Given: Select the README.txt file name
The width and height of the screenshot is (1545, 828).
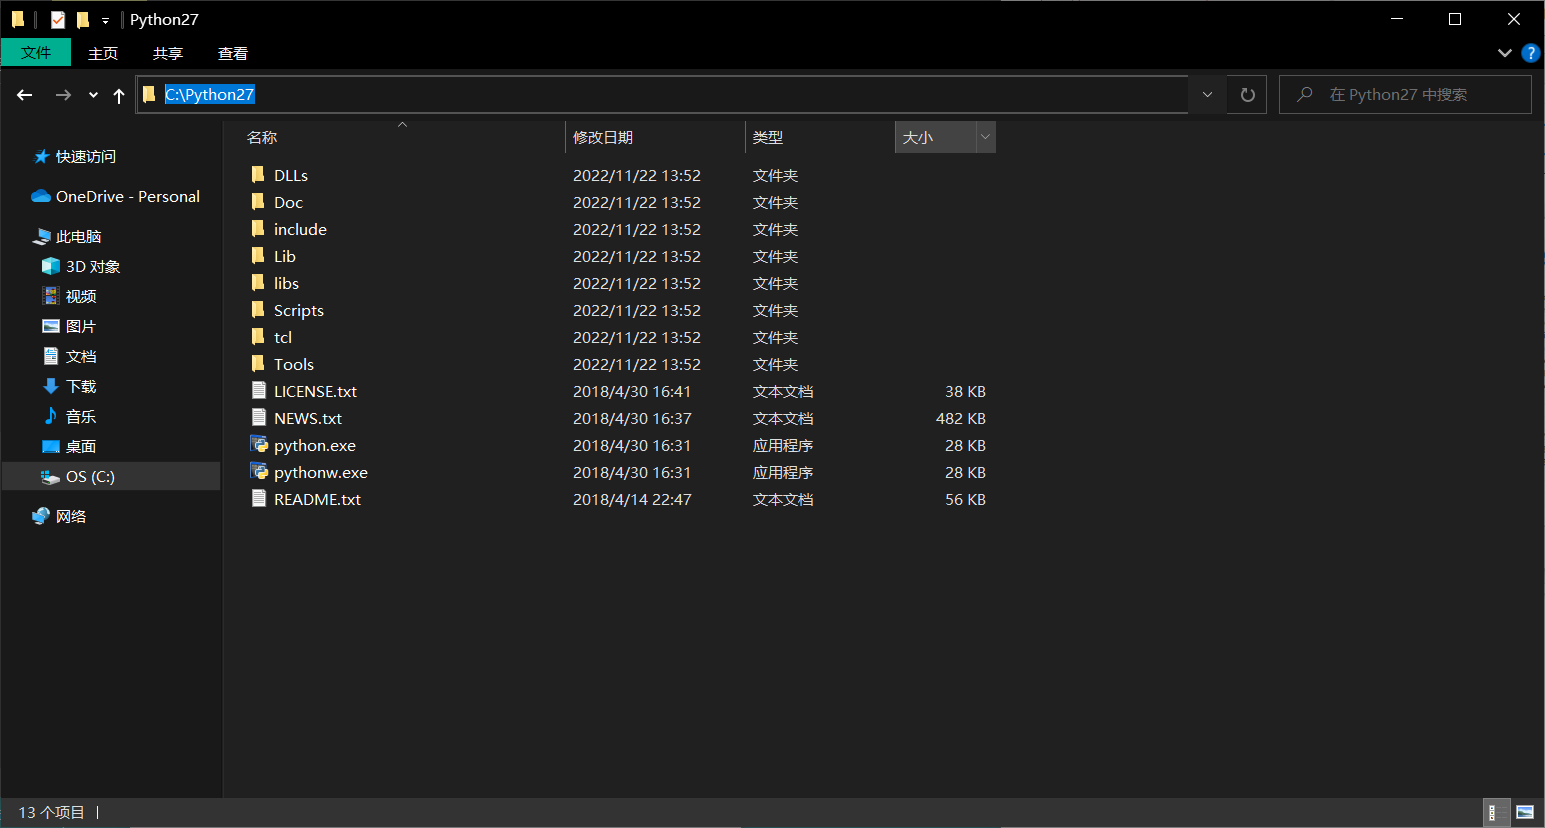Looking at the screenshot, I should click(x=317, y=499).
